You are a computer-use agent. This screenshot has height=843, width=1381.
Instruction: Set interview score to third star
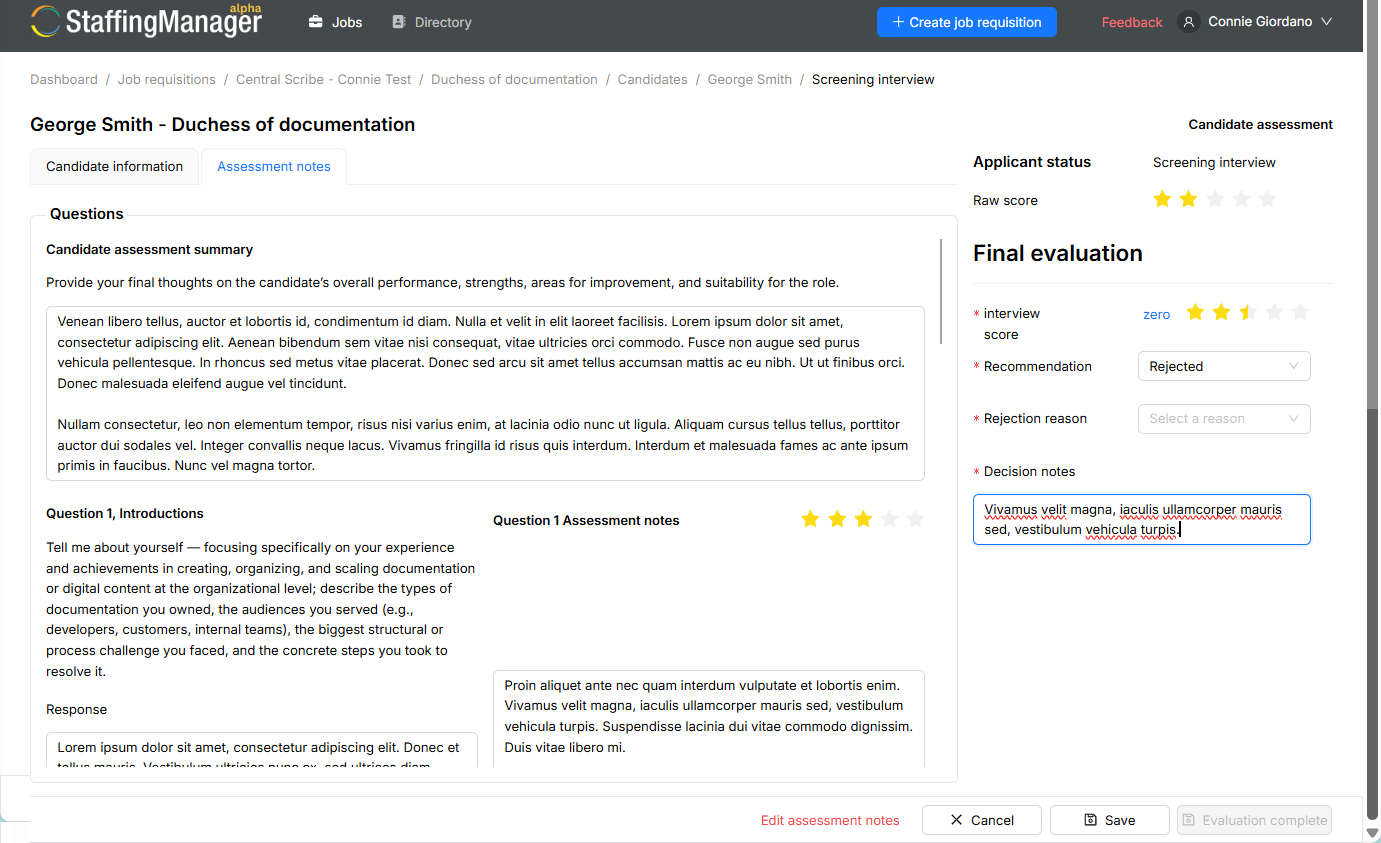pos(1247,313)
